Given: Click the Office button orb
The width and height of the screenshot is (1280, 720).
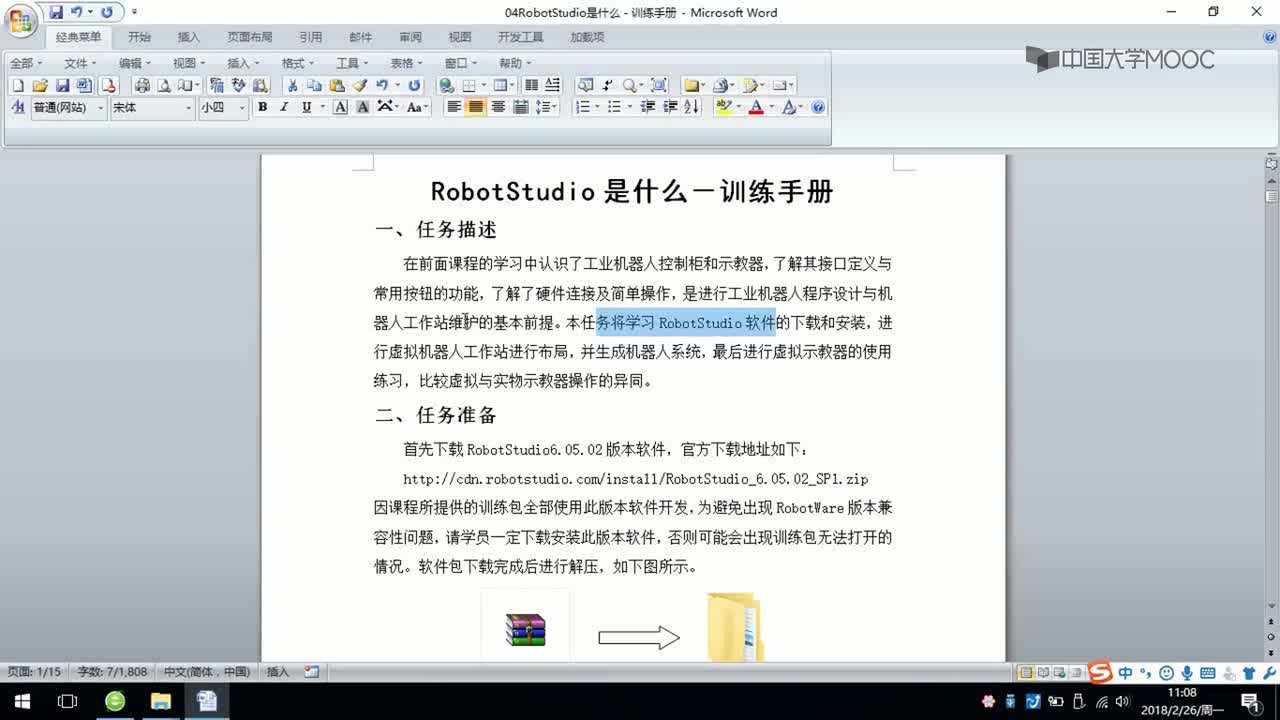Looking at the screenshot, I should 20,20.
